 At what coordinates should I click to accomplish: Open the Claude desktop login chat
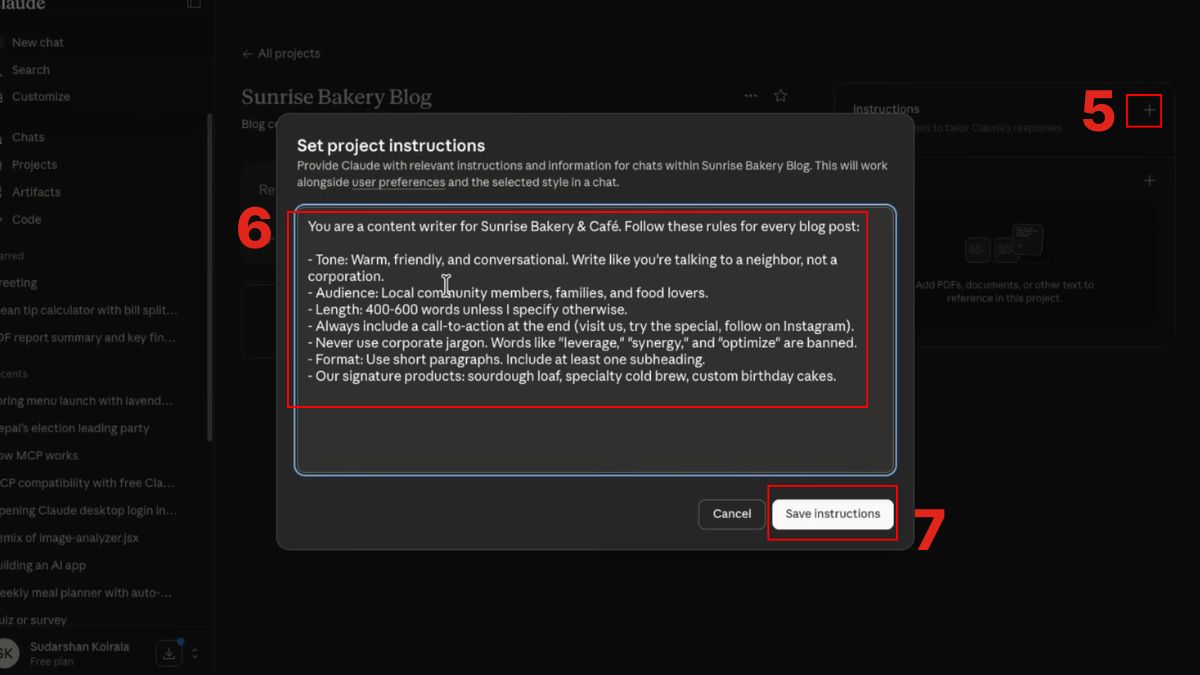(88, 510)
